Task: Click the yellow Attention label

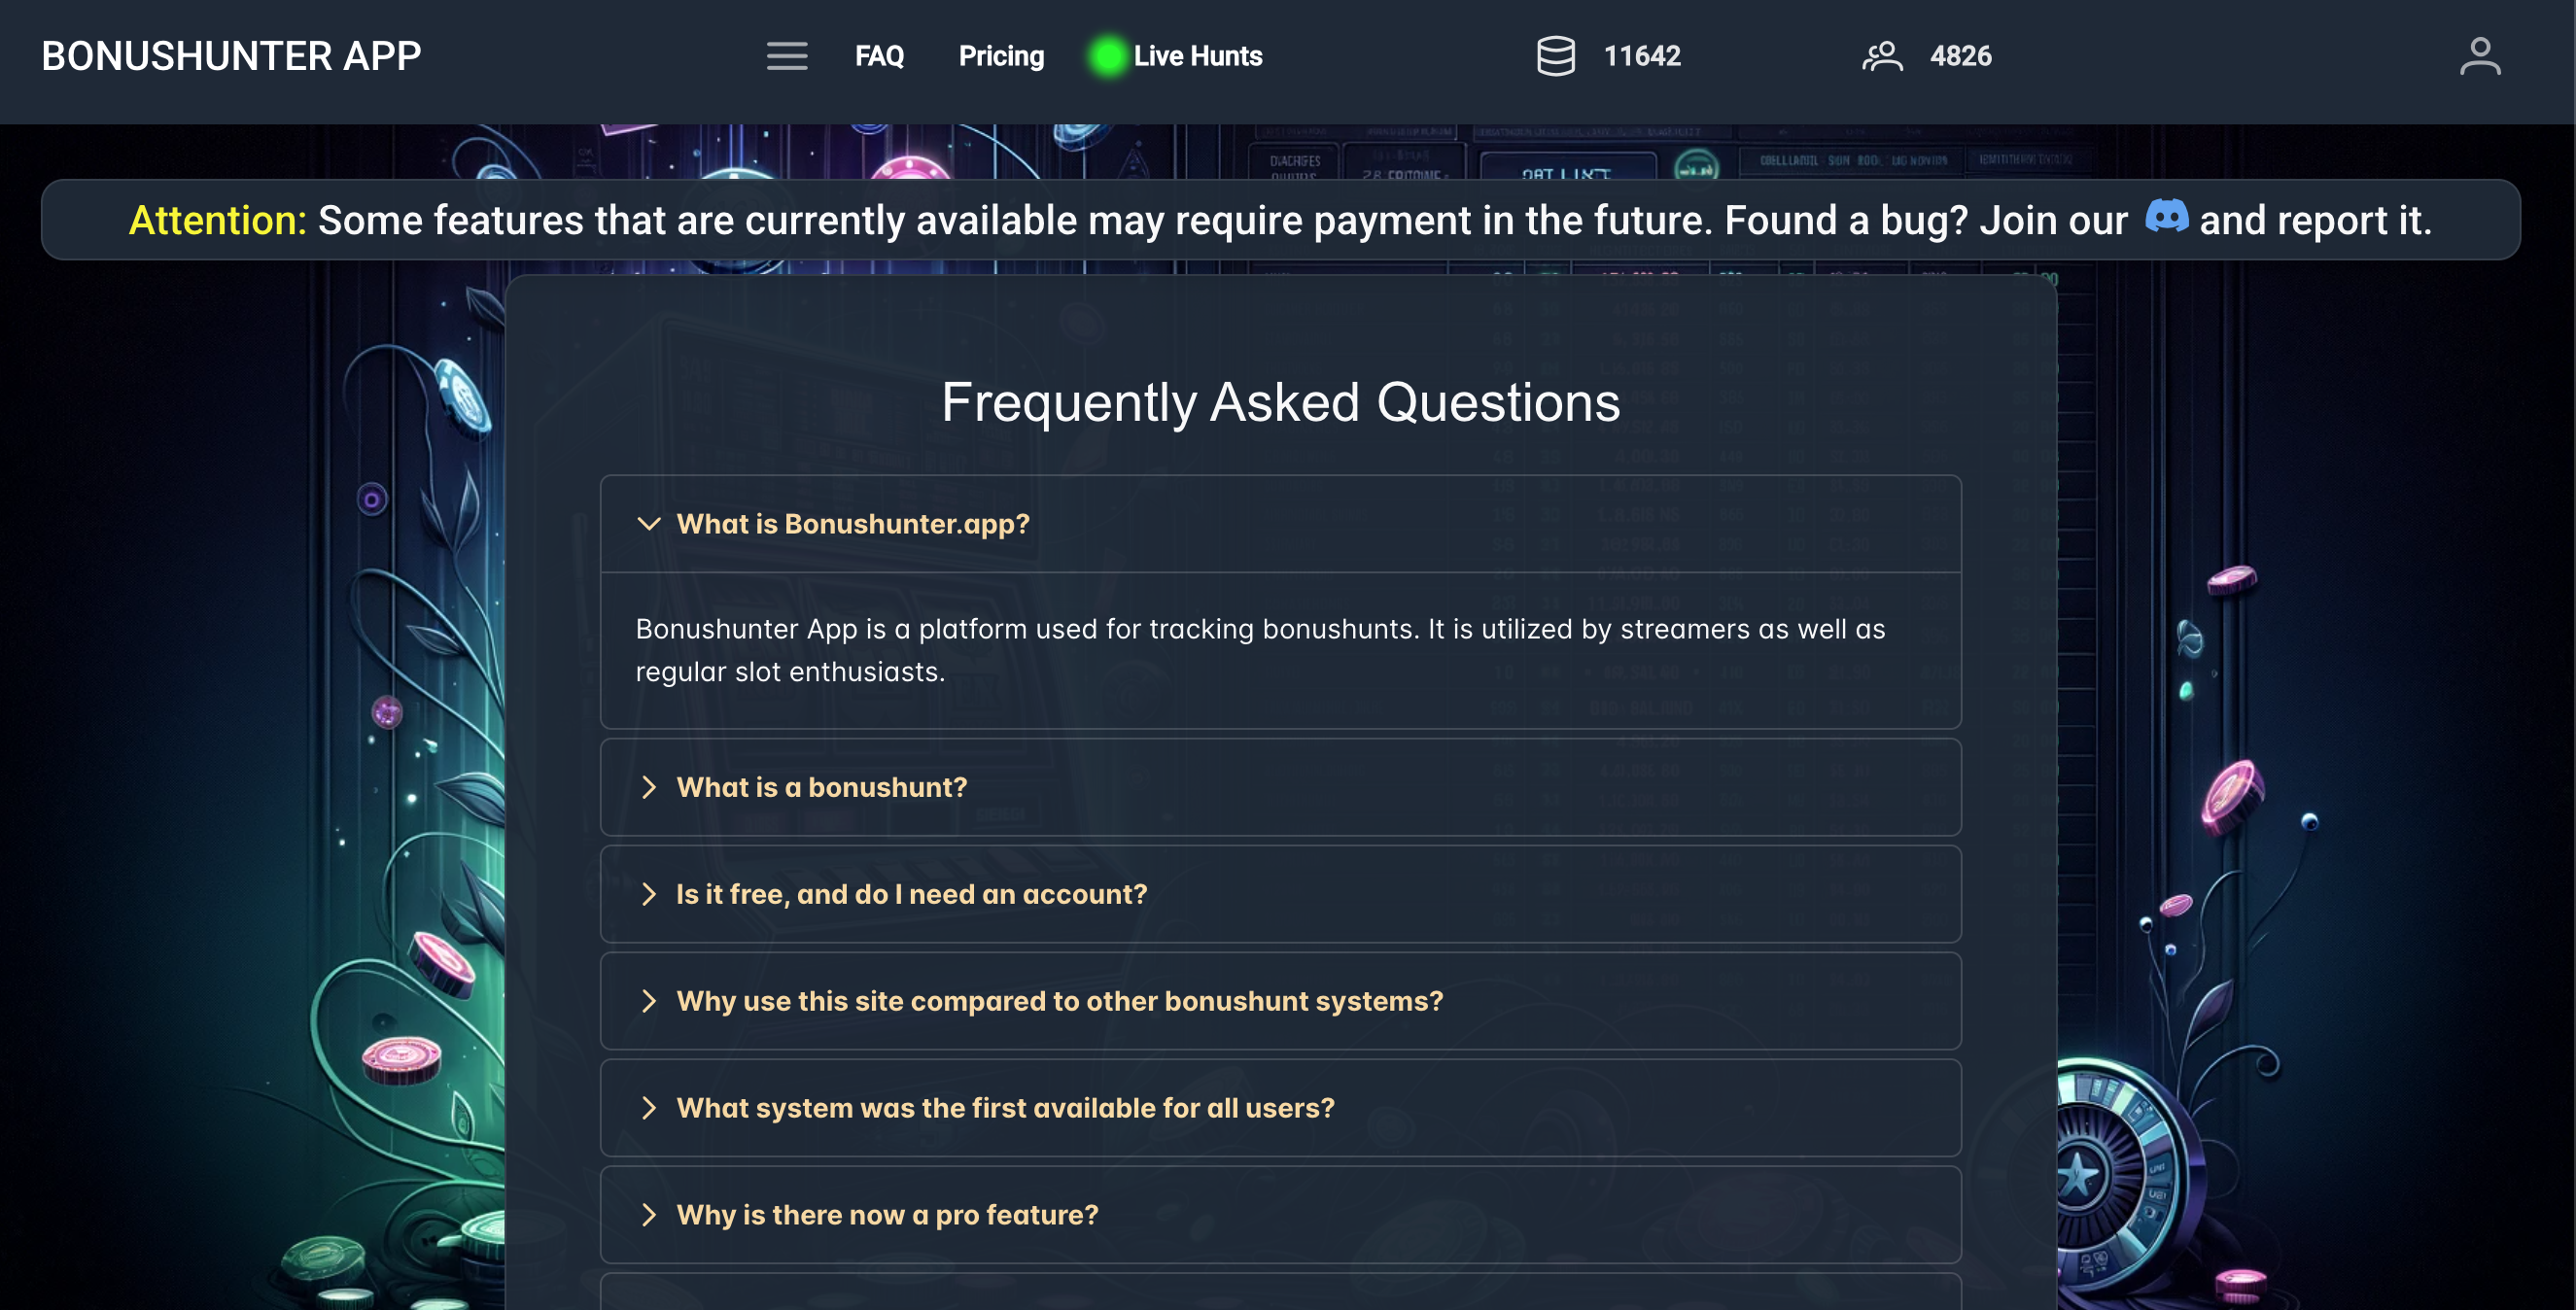Action: click(x=217, y=220)
